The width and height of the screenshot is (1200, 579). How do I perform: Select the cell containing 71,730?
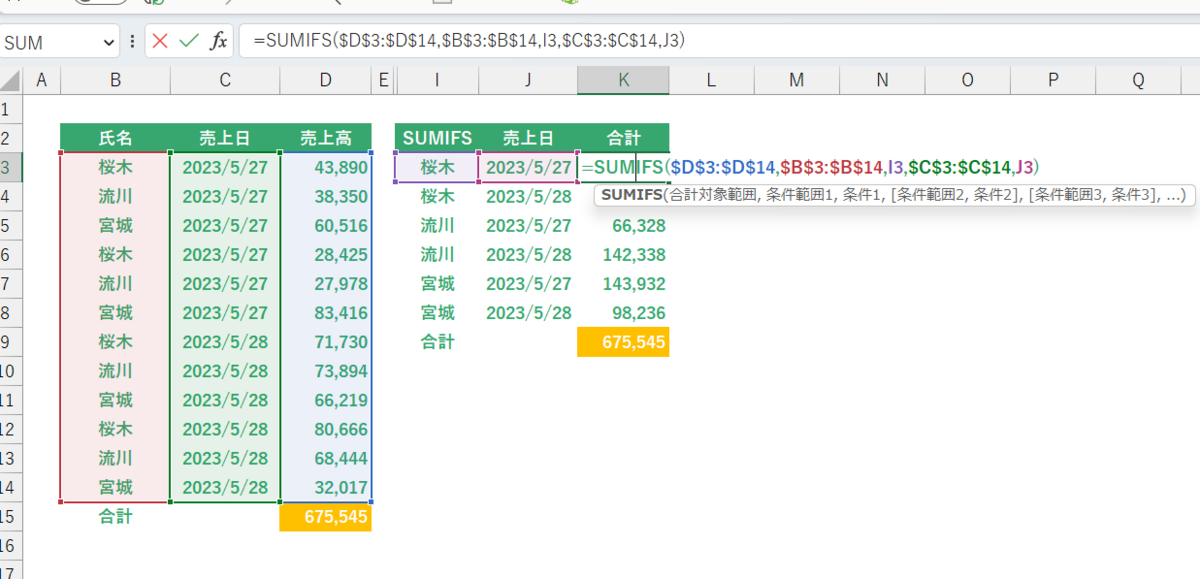coord(325,342)
